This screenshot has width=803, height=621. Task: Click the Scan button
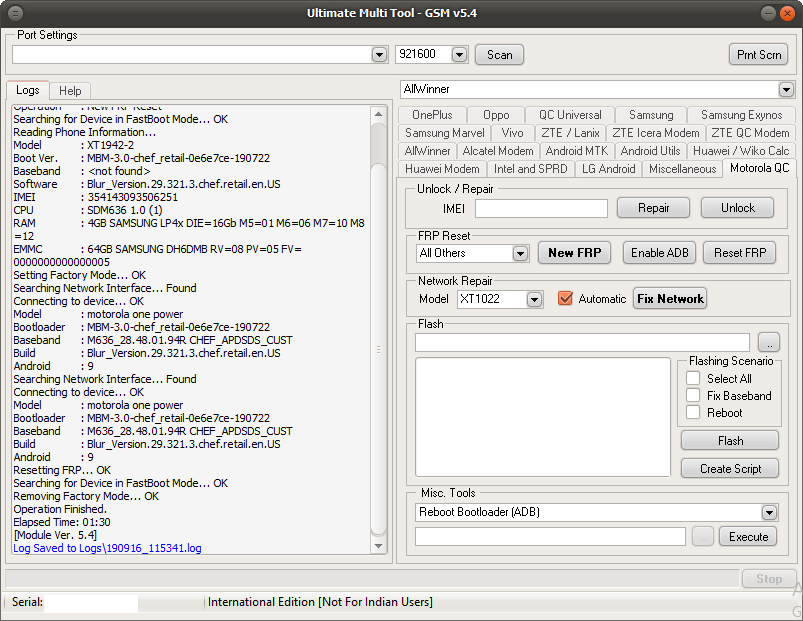(499, 54)
